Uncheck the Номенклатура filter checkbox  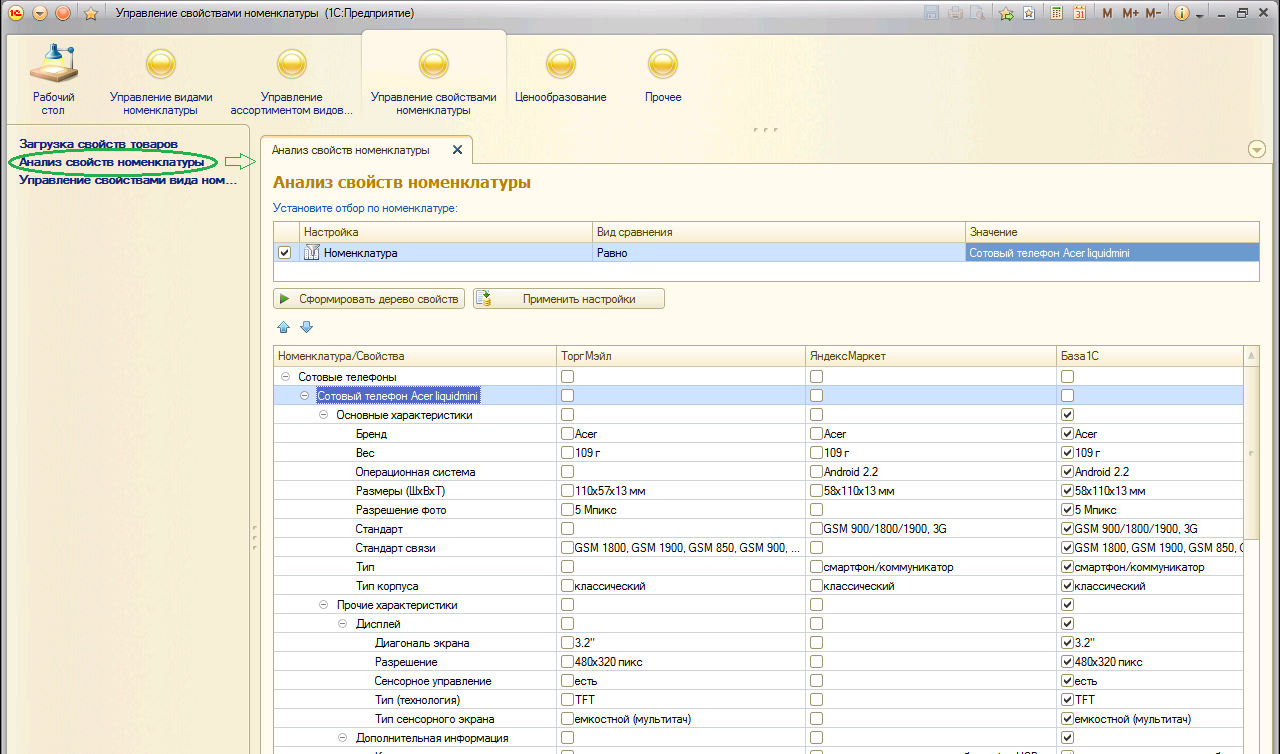coord(285,253)
